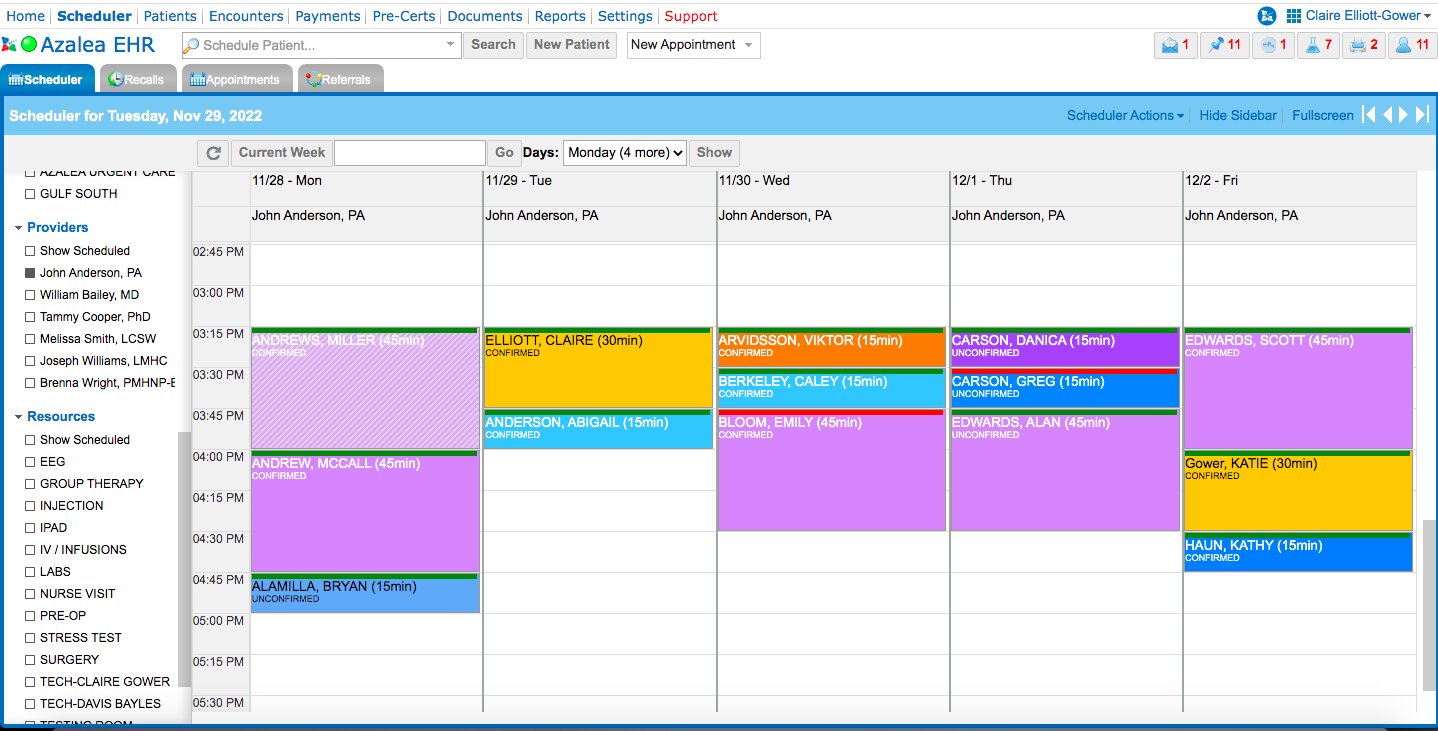Click the Hide Sidebar link
The width and height of the screenshot is (1438, 731).
[x=1237, y=115]
